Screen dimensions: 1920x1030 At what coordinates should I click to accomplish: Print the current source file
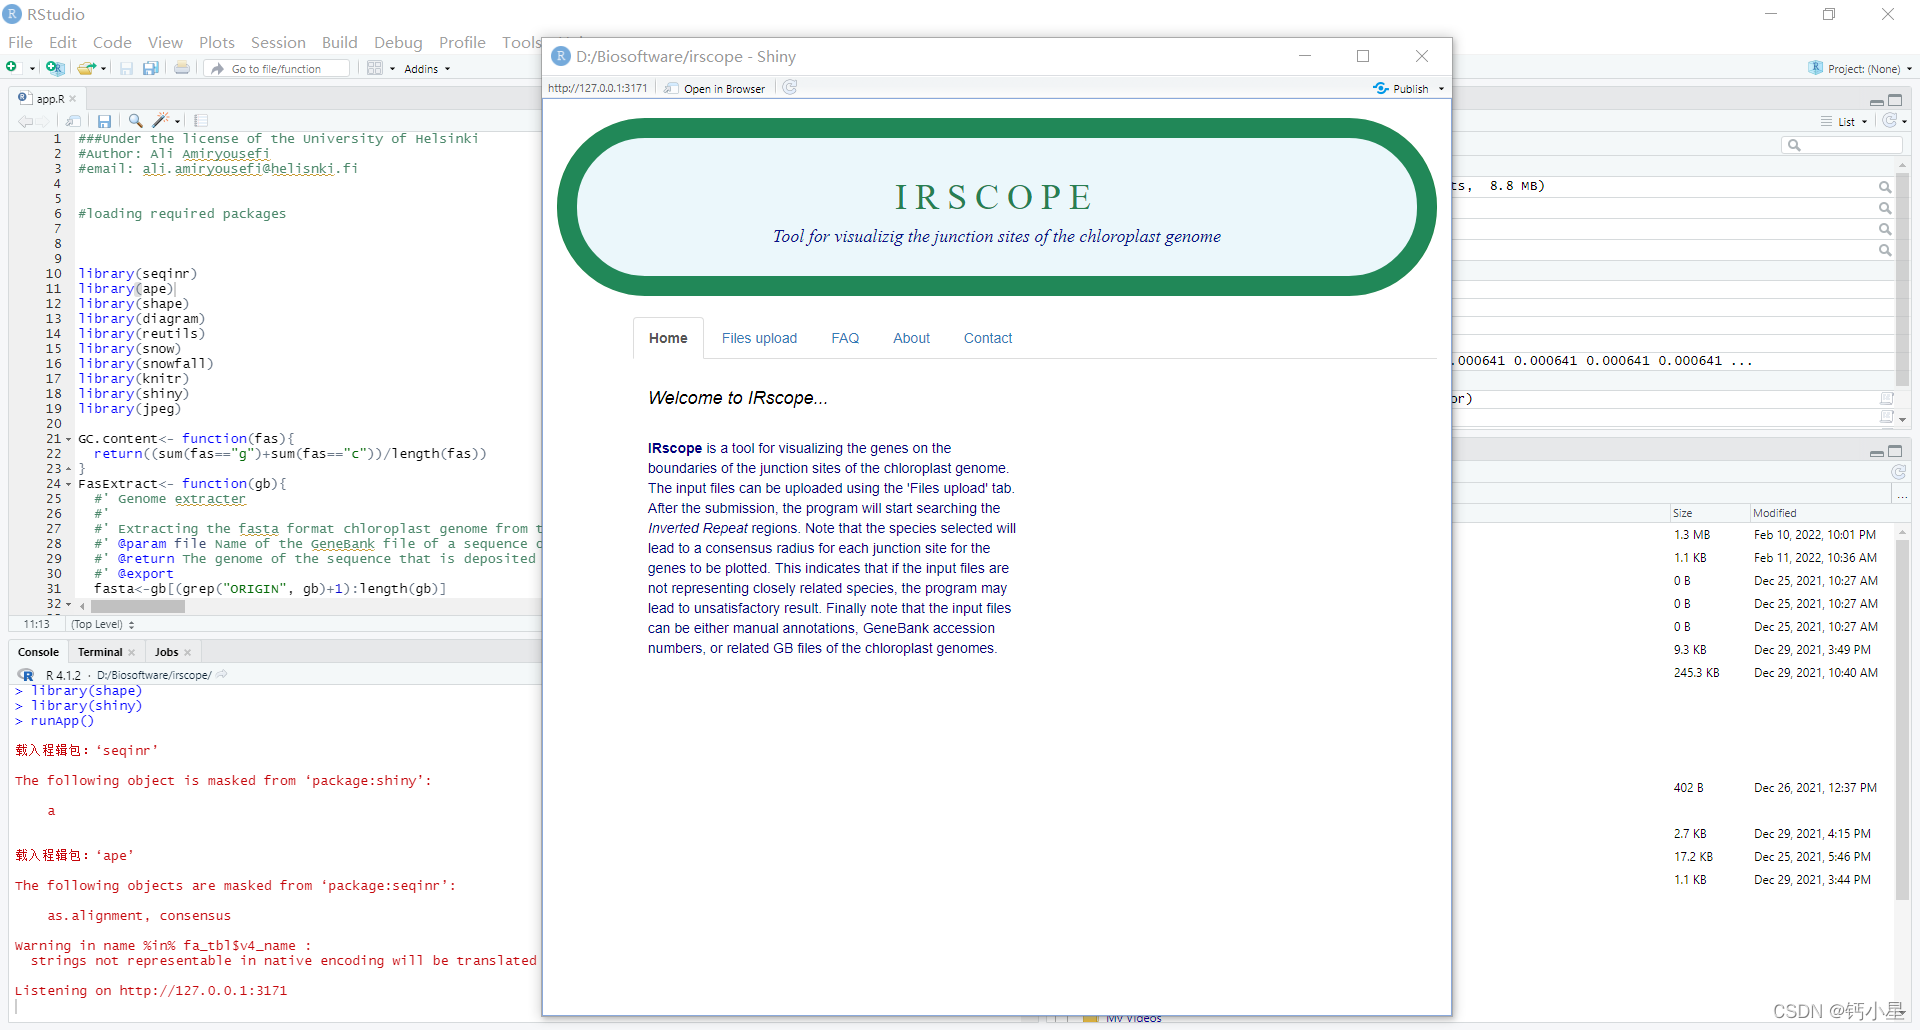pyautogui.click(x=181, y=67)
